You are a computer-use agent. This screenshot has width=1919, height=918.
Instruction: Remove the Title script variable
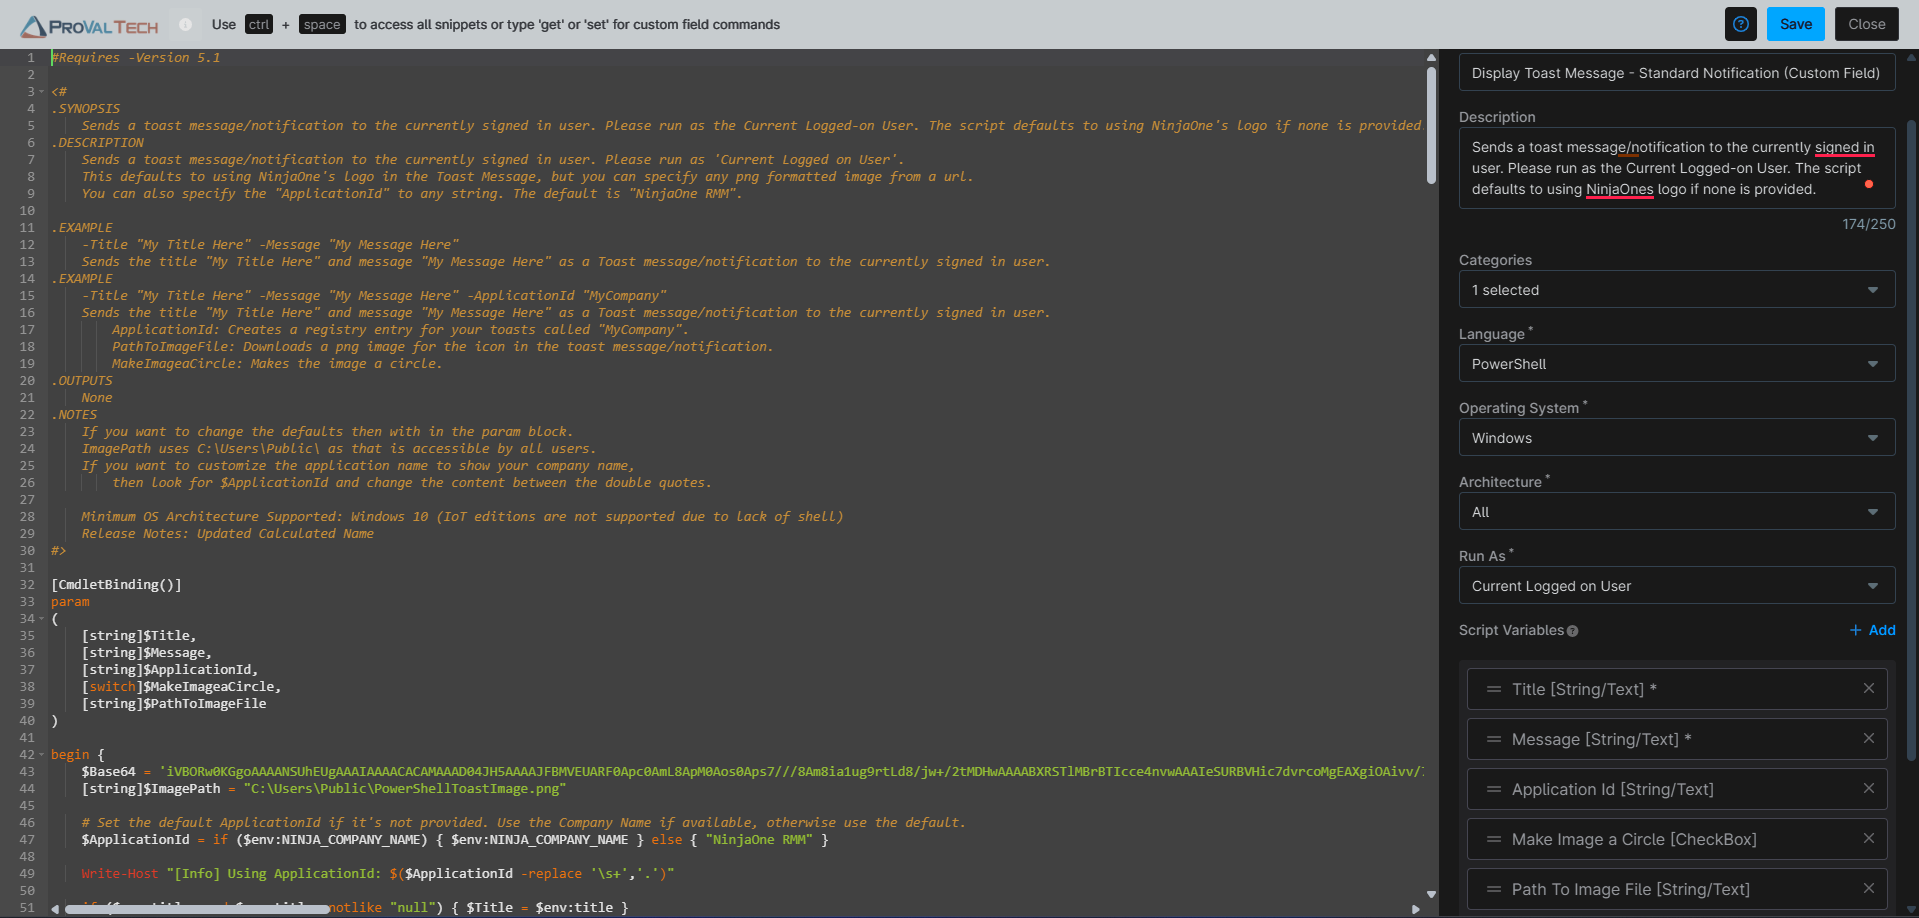[x=1869, y=688]
